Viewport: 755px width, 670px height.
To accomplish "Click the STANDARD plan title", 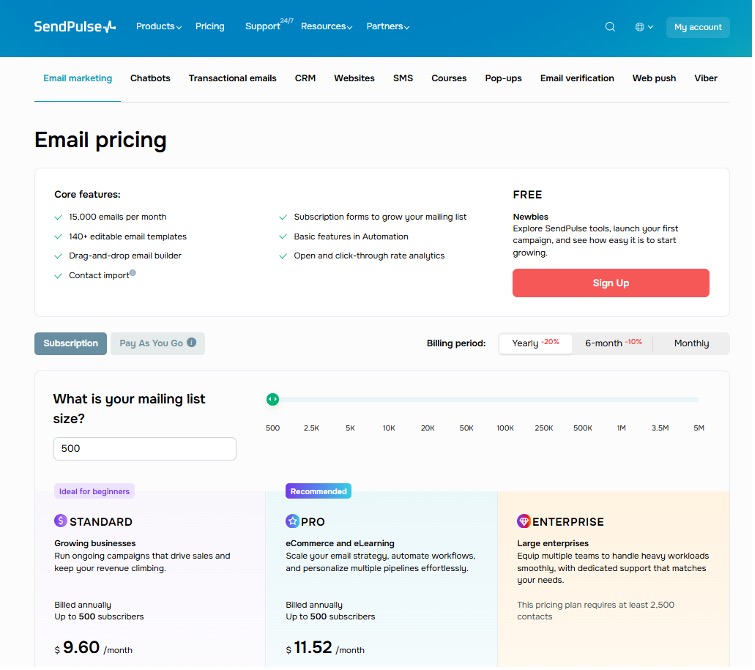I will 102,523.
